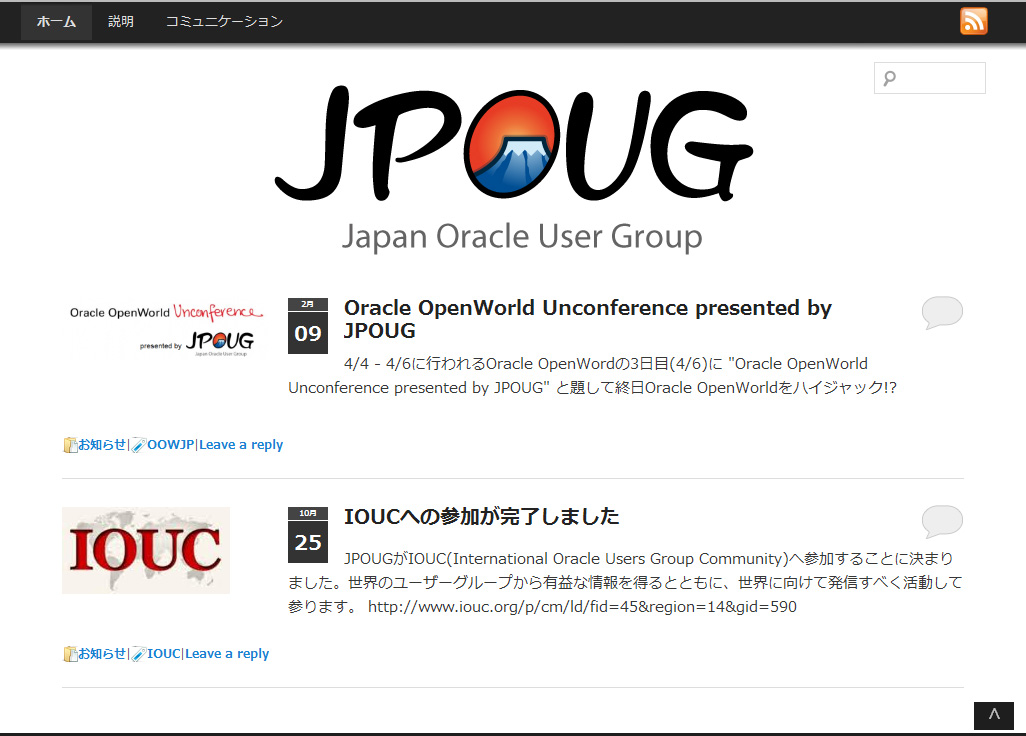Click the scroll-to-top arrow button
Viewport: 1026px width, 736px height.
994,715
